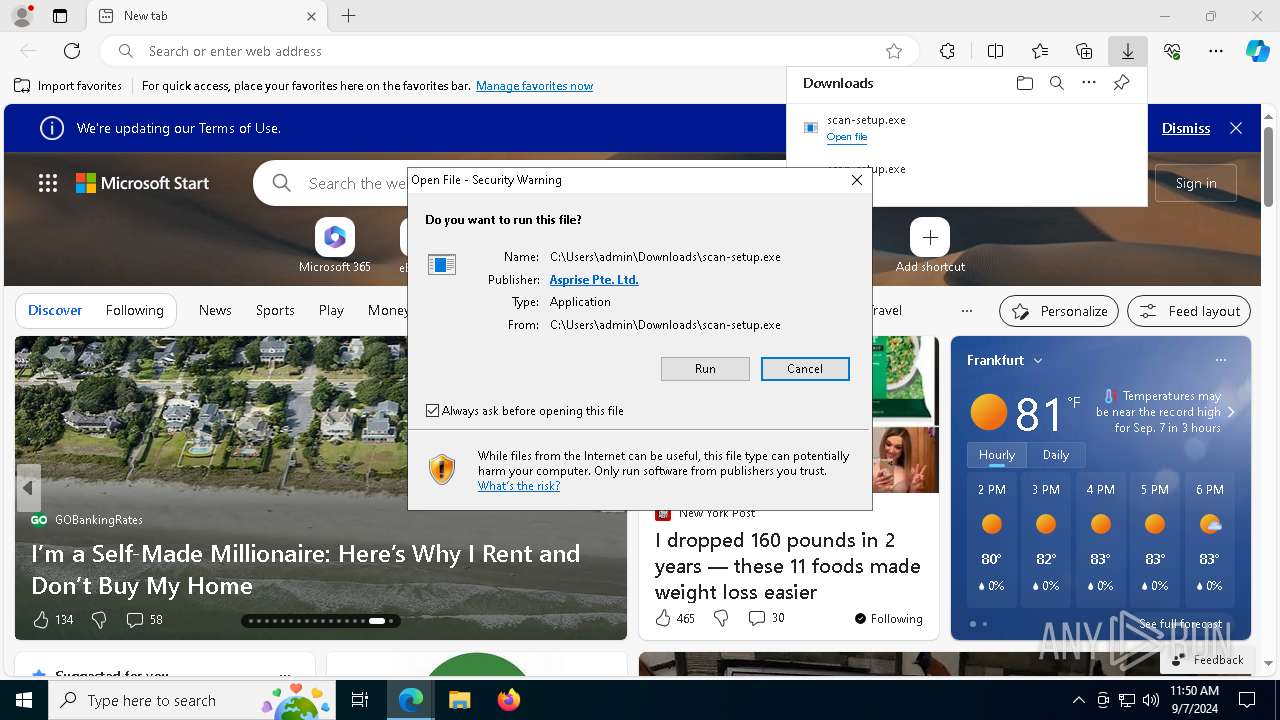
Task: Open the taskbar clock and date
Action: pyautogui.click(x=1194, y=700)
